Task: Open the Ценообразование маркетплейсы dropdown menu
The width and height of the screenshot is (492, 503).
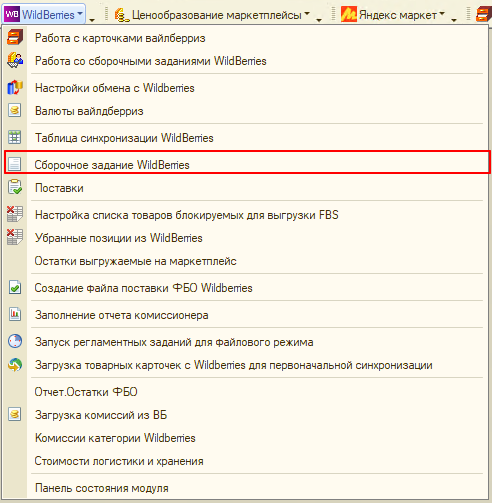Action: click(212, 15)
